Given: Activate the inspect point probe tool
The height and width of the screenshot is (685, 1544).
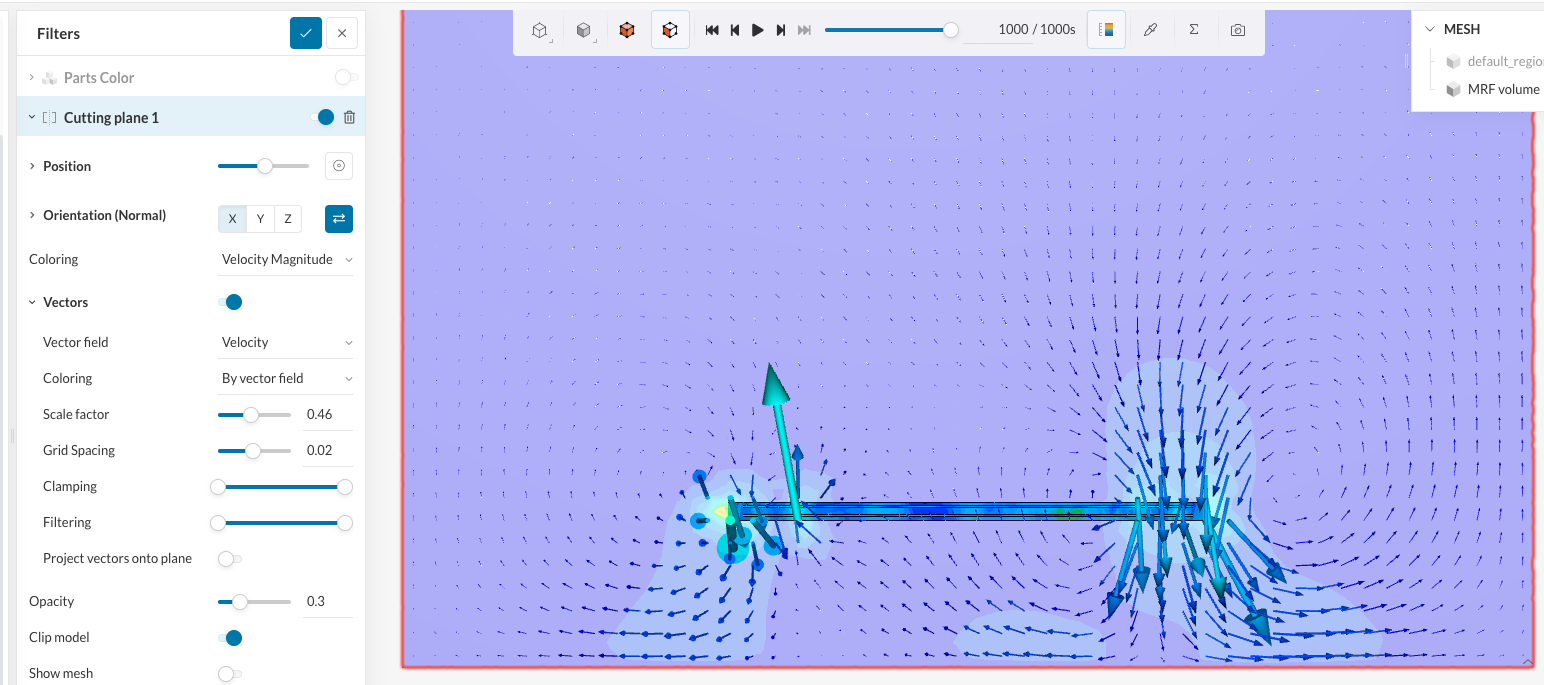Looking at the screenshot, I should coord(1150,30).
